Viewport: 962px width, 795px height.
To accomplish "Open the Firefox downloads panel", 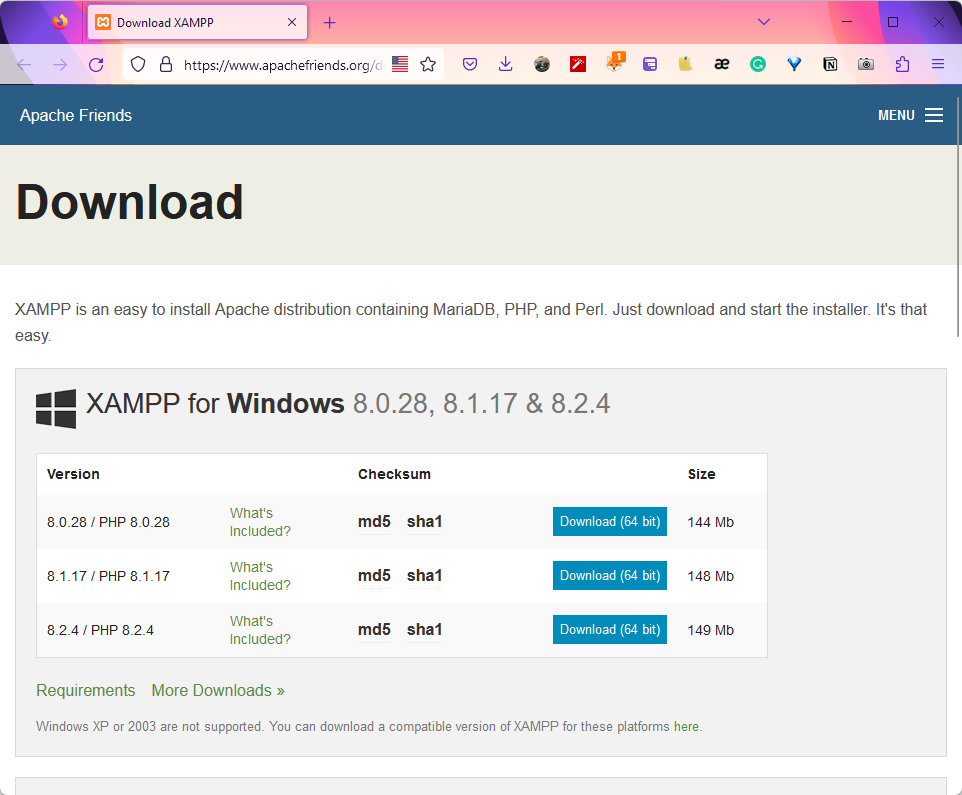I will click(506, 64).
